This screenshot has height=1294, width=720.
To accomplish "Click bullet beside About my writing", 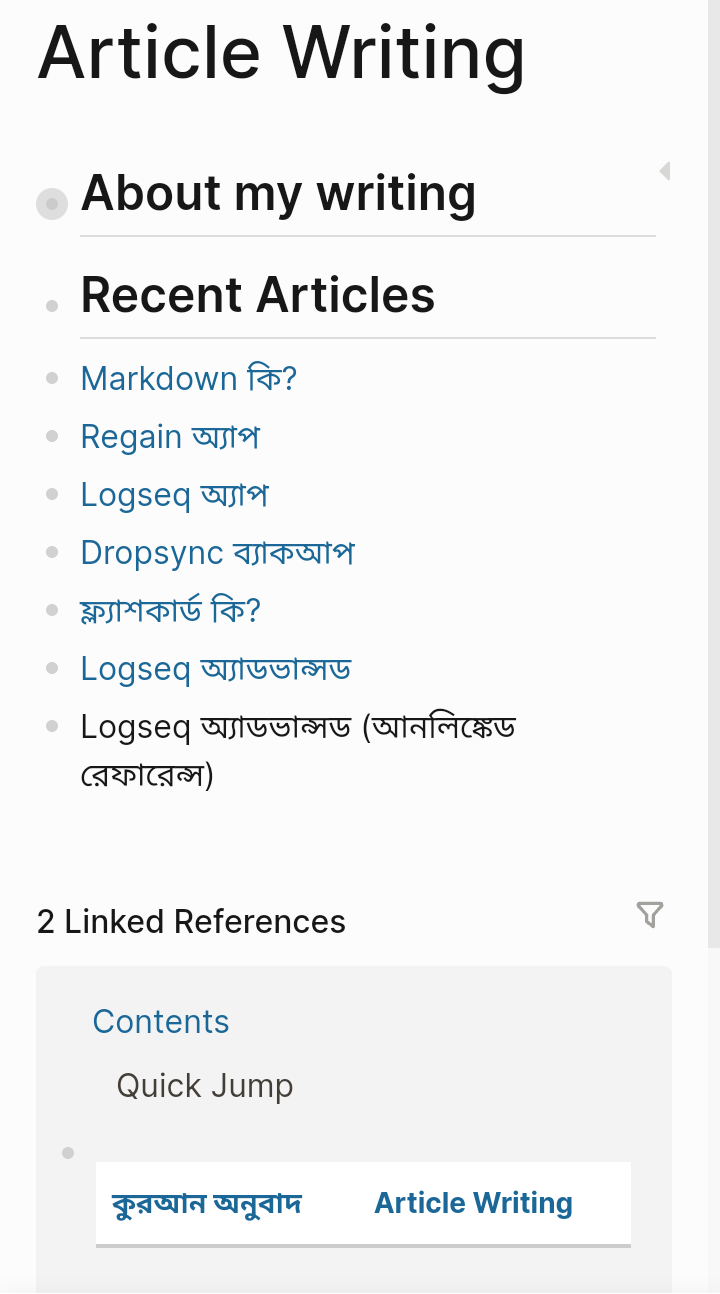I will click(x=52, y=204).
